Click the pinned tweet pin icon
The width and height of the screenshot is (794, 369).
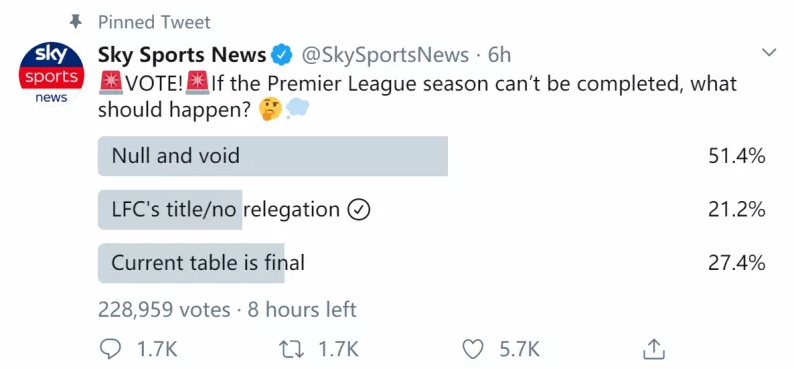tap(76, 22)
